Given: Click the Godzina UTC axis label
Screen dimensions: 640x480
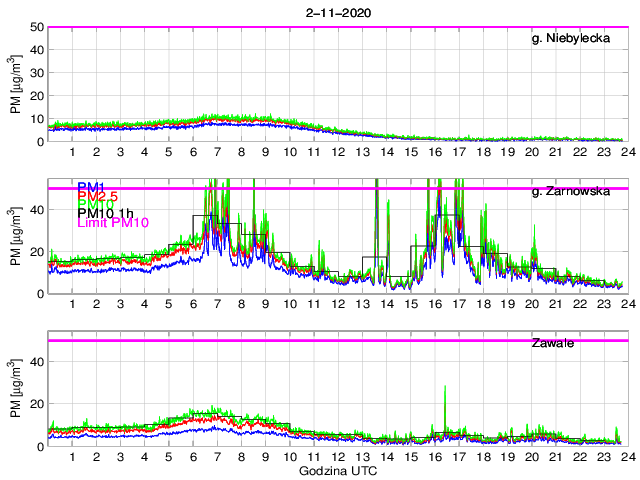Looking at the screenshot, I should 336,470.
